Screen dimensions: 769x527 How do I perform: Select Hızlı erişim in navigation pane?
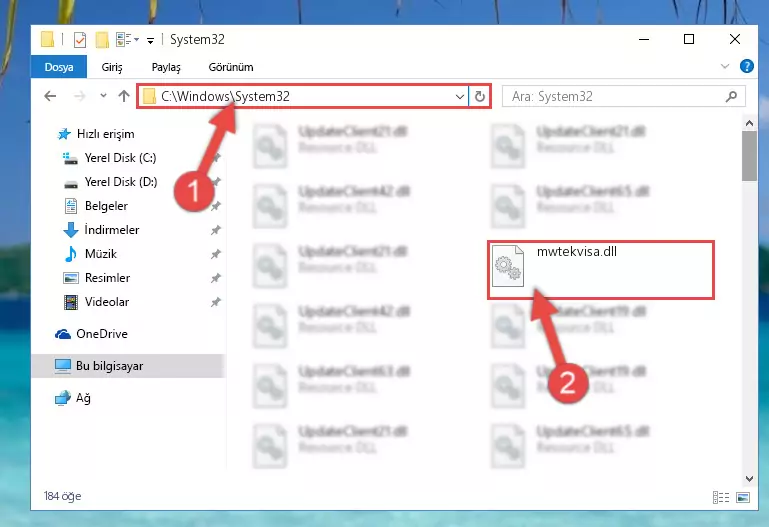tap(106, 134)
